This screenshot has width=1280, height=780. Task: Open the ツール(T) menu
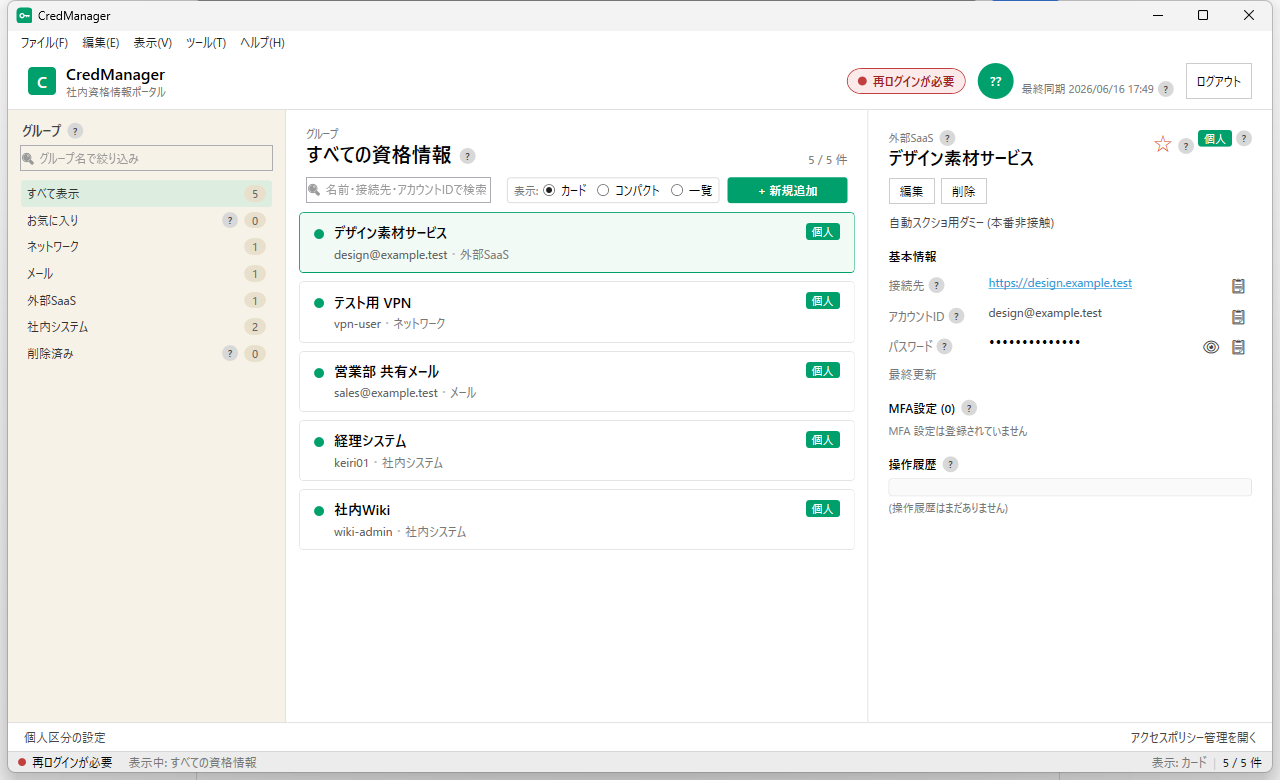tap(205, 43)
